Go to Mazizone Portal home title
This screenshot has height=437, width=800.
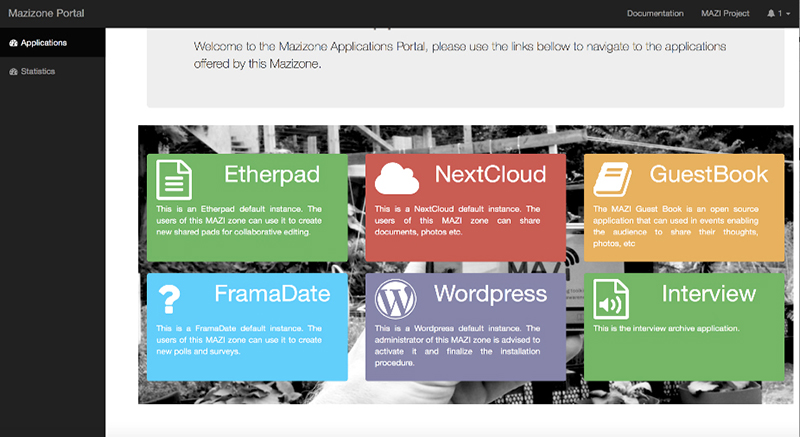pyautogui.click(x=46, y=13)
